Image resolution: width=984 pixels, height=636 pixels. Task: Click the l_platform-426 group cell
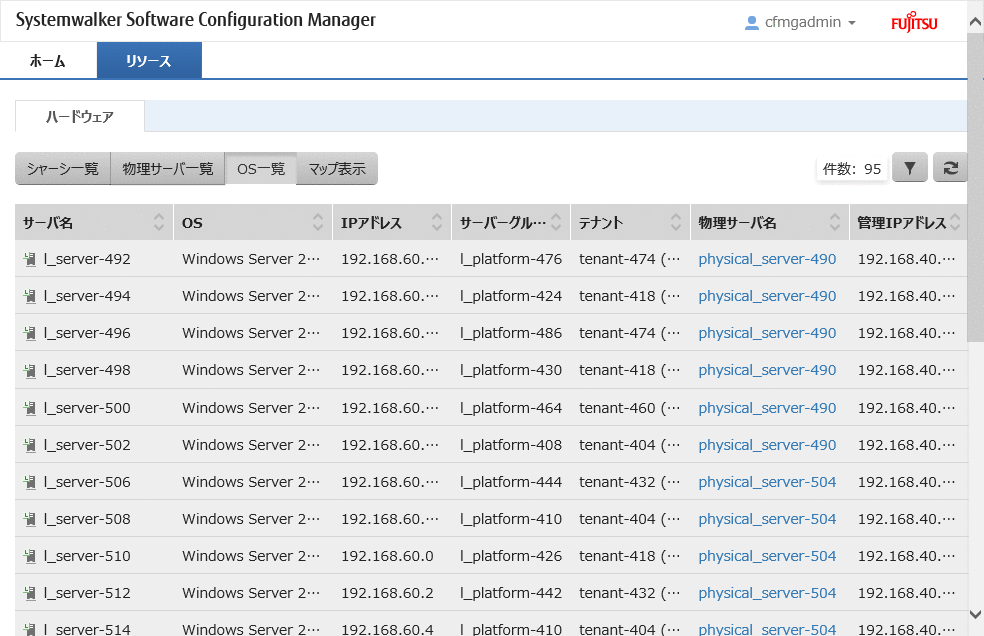click(x=511, y=556)
